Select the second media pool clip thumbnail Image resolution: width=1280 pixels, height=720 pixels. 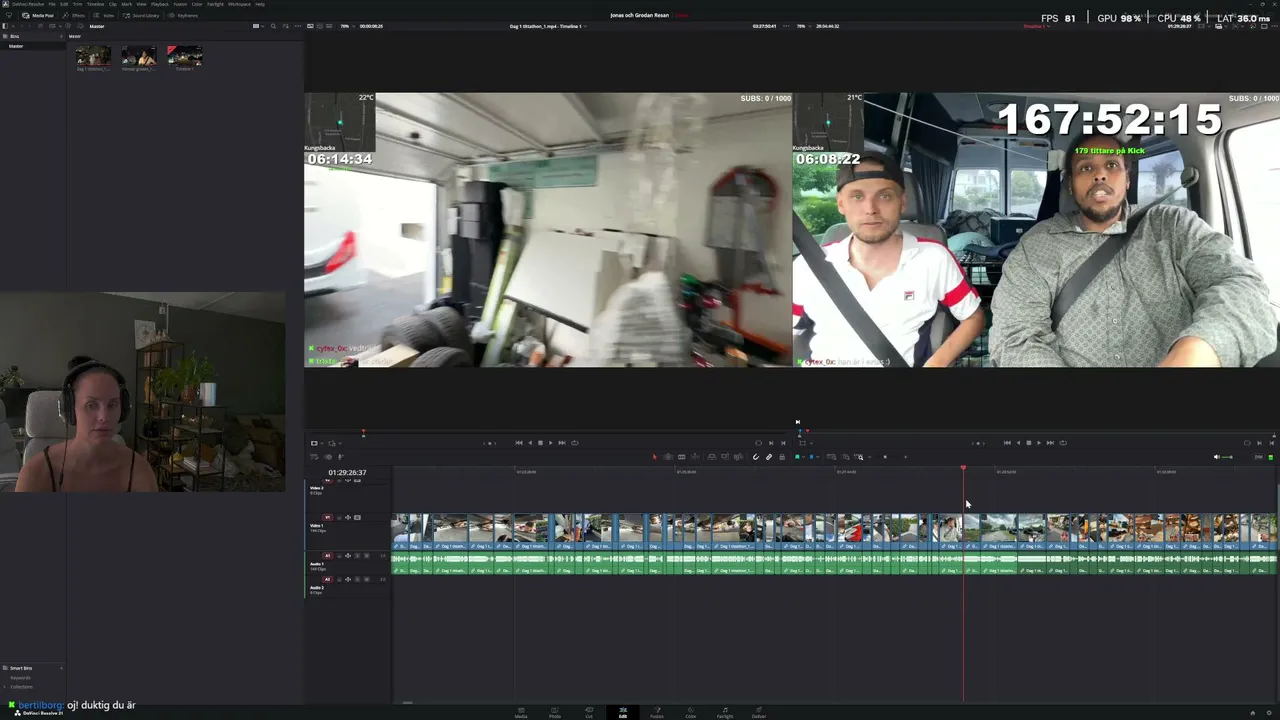(139, 56)
